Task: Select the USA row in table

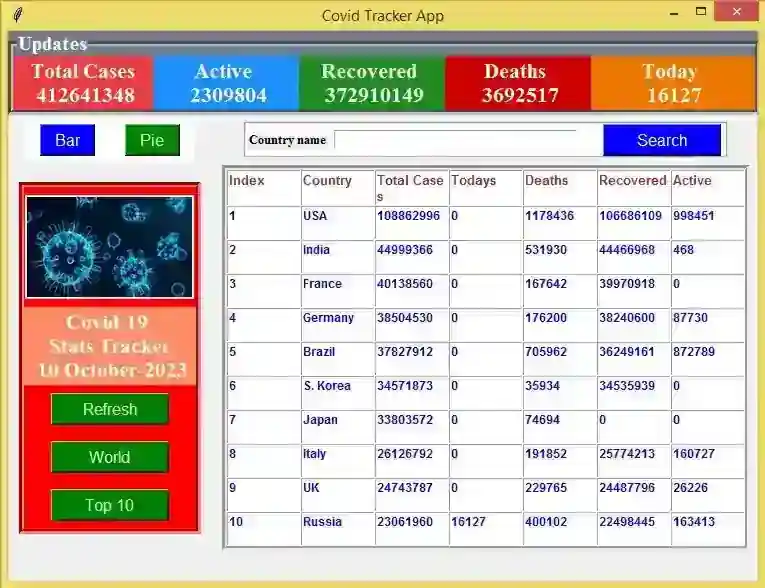Action: tap(486, 223)
